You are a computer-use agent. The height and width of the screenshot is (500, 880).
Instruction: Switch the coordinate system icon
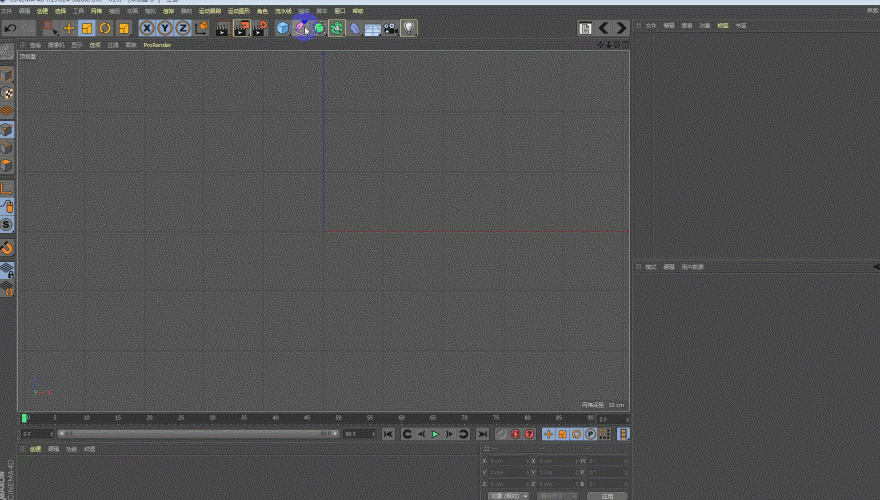201,28
